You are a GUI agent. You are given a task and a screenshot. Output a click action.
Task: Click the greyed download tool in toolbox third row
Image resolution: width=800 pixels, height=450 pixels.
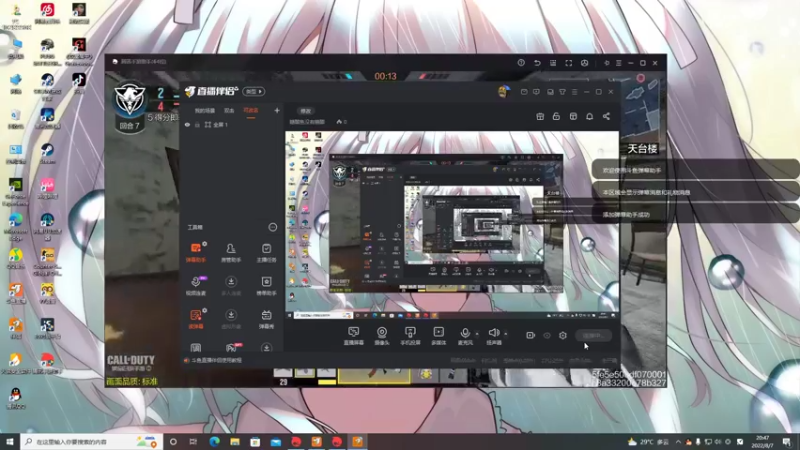[231, 318]
